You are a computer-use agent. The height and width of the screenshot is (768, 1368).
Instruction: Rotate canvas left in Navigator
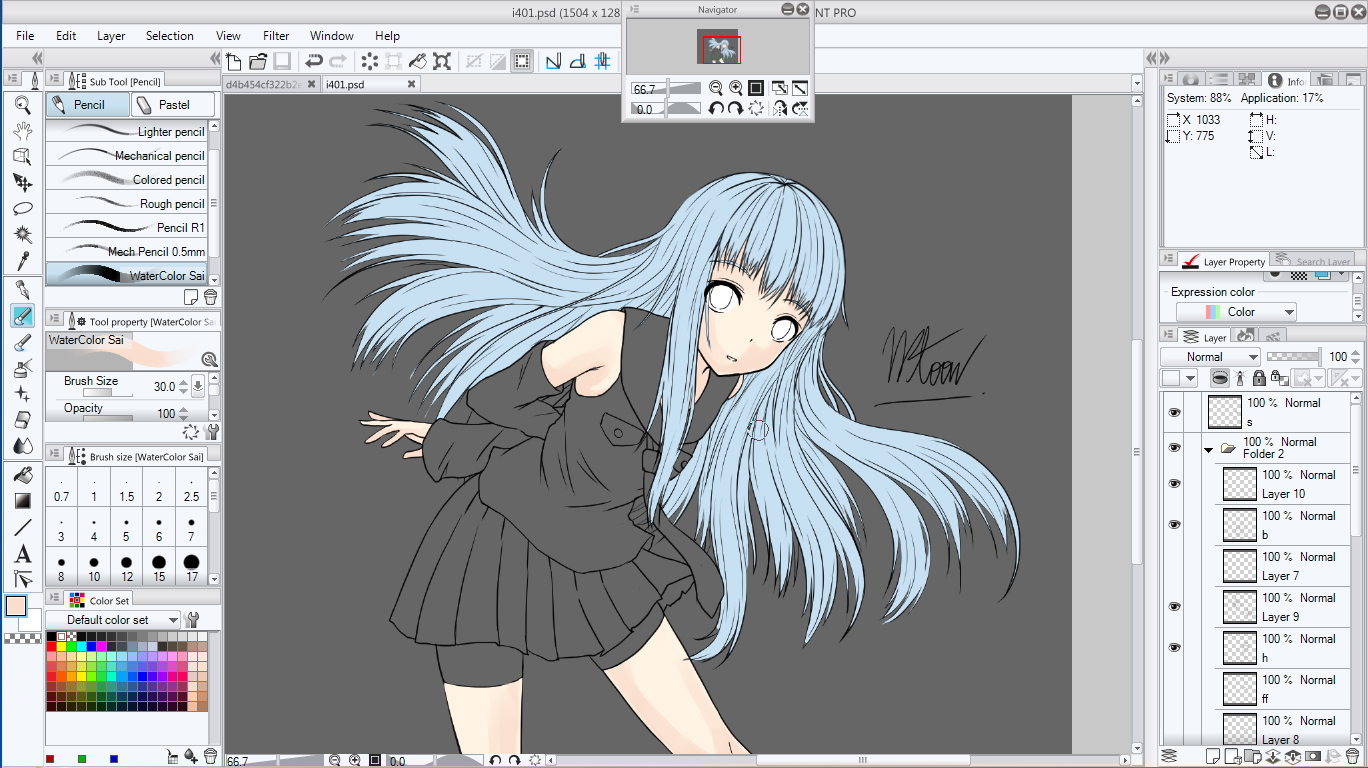(x=716, y=108)
